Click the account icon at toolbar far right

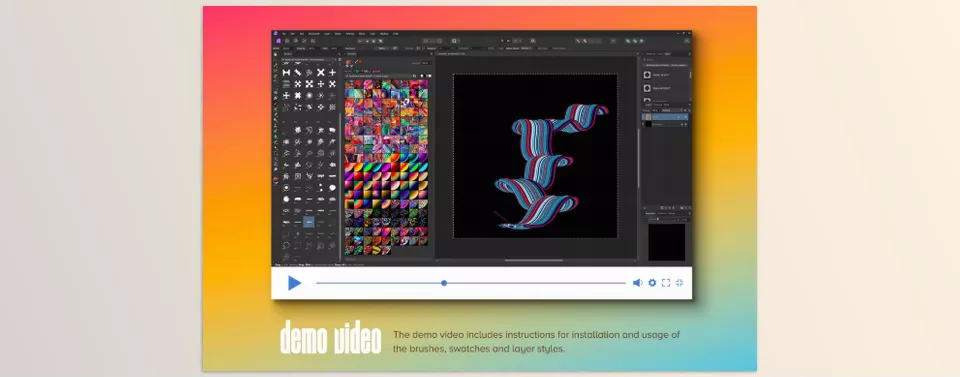686,41
